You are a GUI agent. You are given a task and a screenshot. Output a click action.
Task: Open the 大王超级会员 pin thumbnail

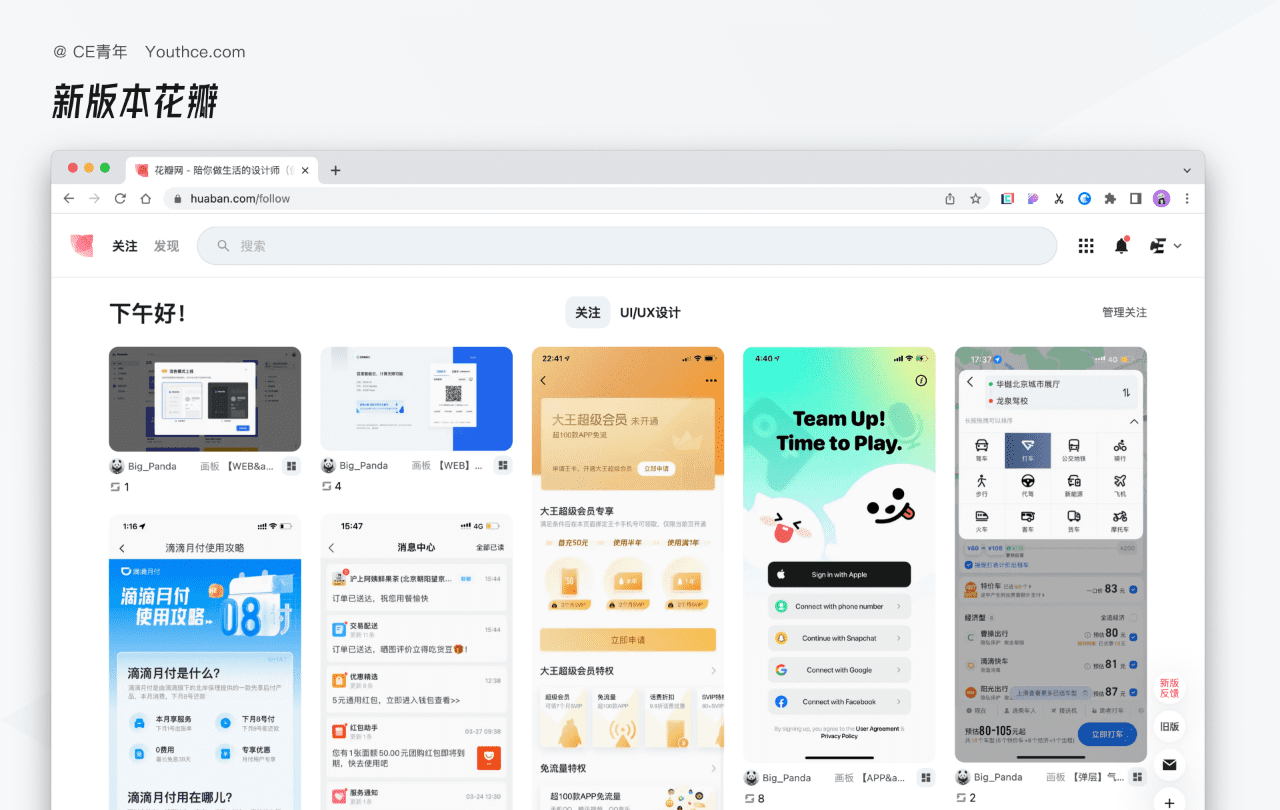click(x=628, y=578)
